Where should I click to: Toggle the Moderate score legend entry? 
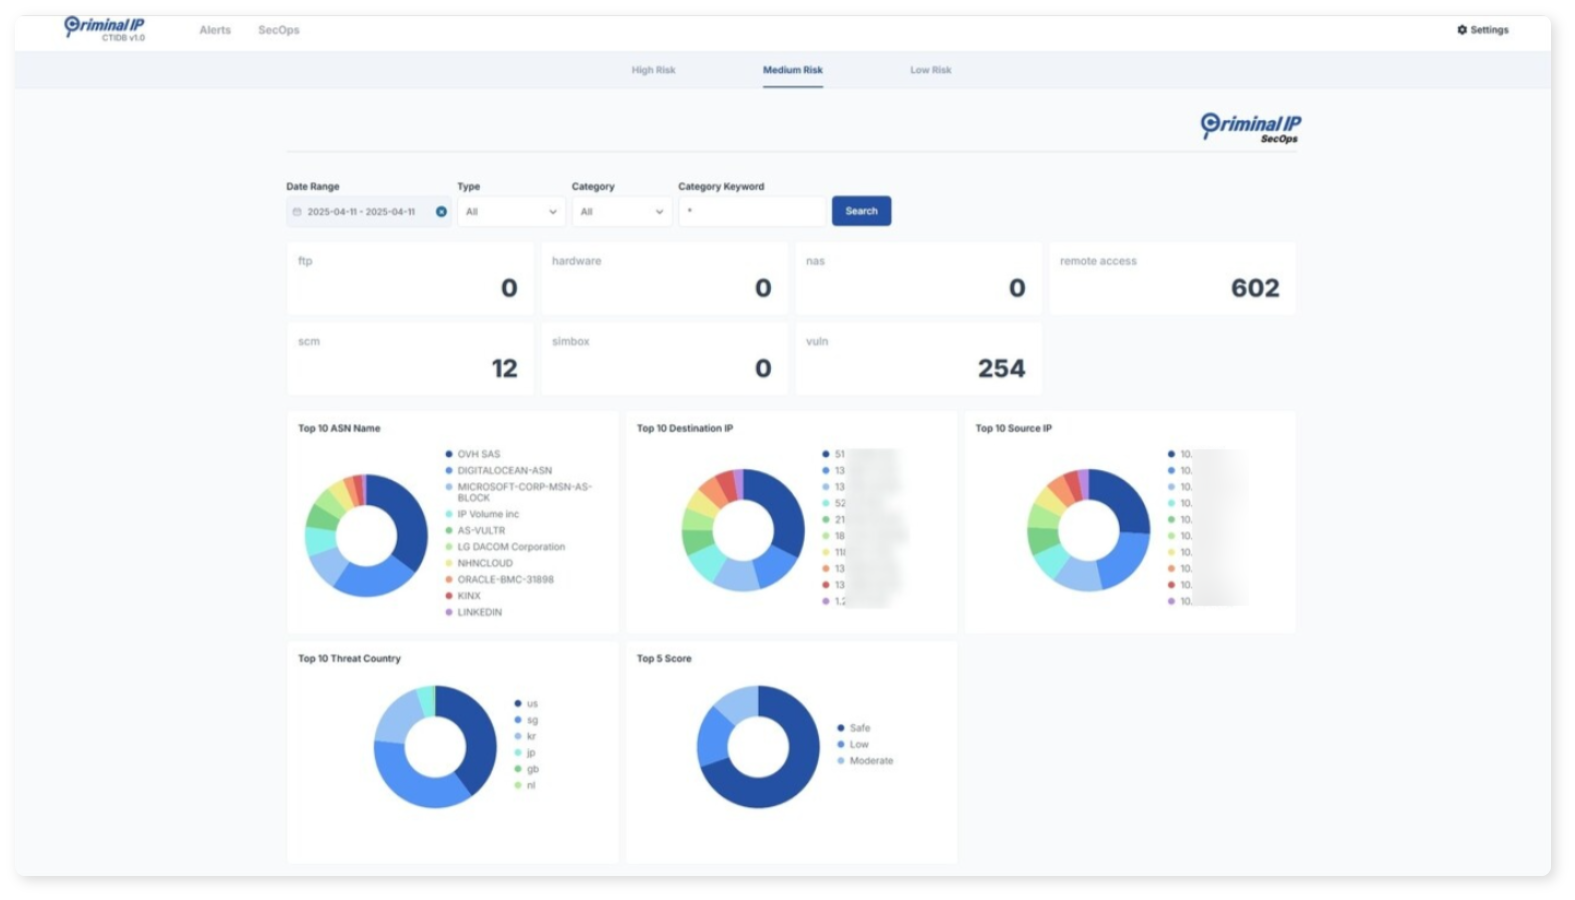point(865,761)
